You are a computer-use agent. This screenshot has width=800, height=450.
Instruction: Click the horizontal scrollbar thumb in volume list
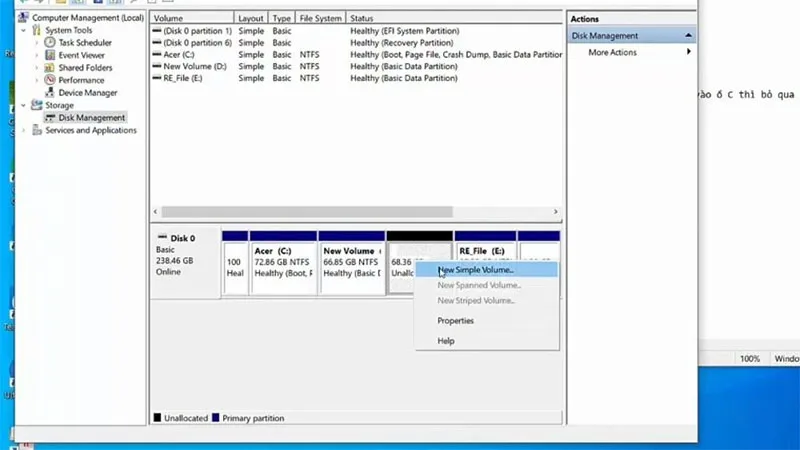pyautogui.click(x=307, y=211)
